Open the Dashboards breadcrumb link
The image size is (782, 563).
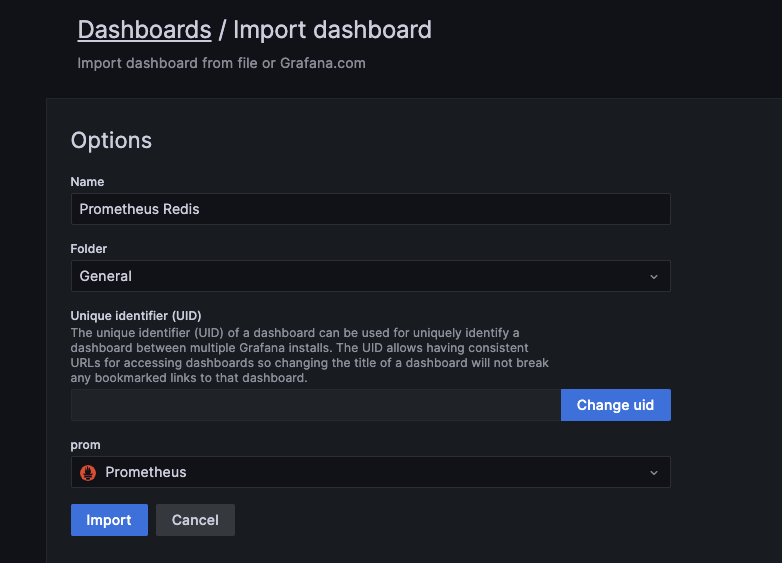(144, 30)
